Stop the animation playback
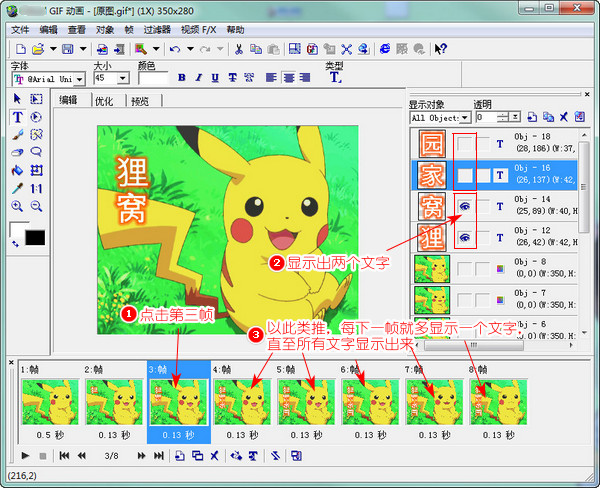Viewport: 600px width, 488px height. coord(43,456)
